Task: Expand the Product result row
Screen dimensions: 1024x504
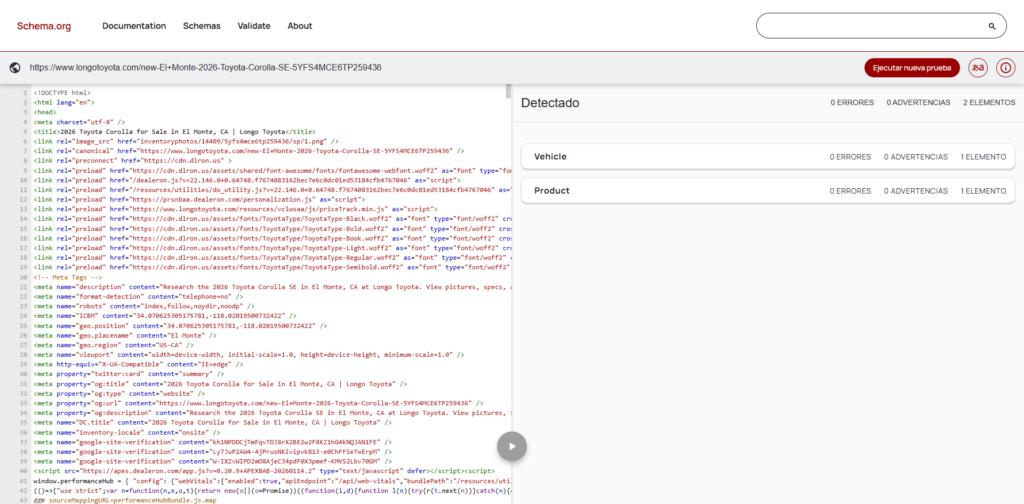Action: (x=767, y=190)
